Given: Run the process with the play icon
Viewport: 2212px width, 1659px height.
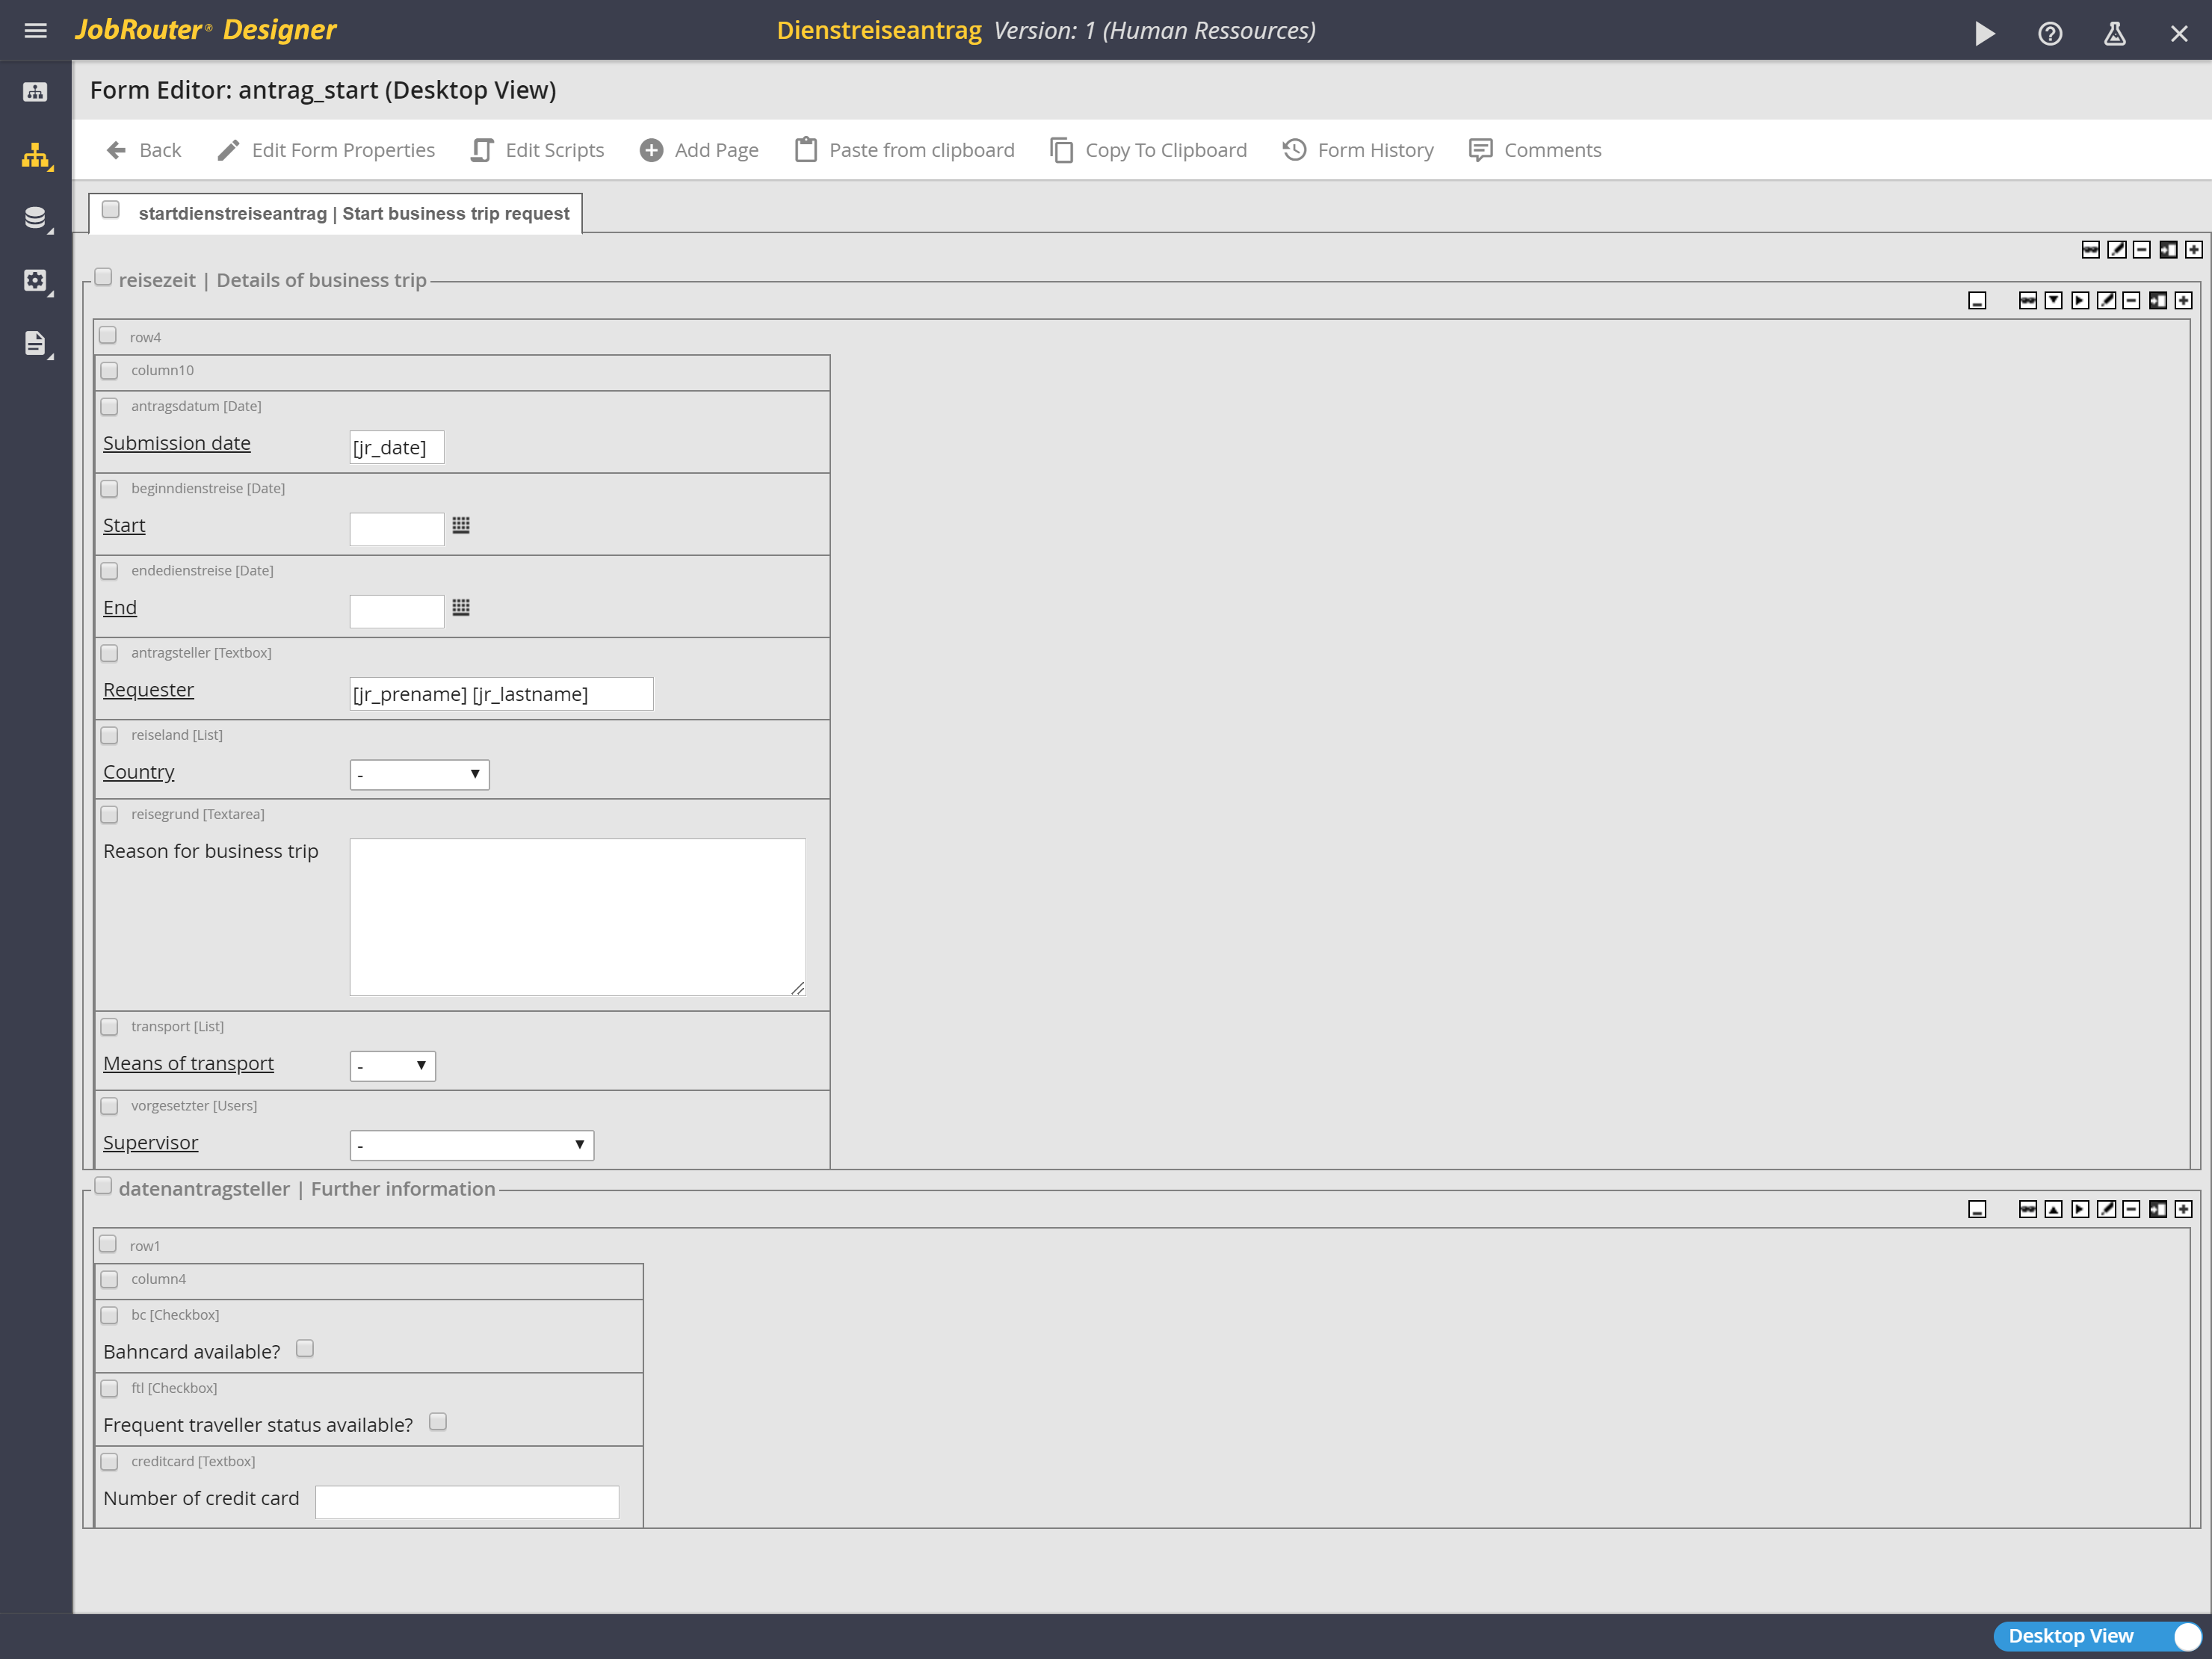Looking at the screenshot, I should coord(1984,33).
